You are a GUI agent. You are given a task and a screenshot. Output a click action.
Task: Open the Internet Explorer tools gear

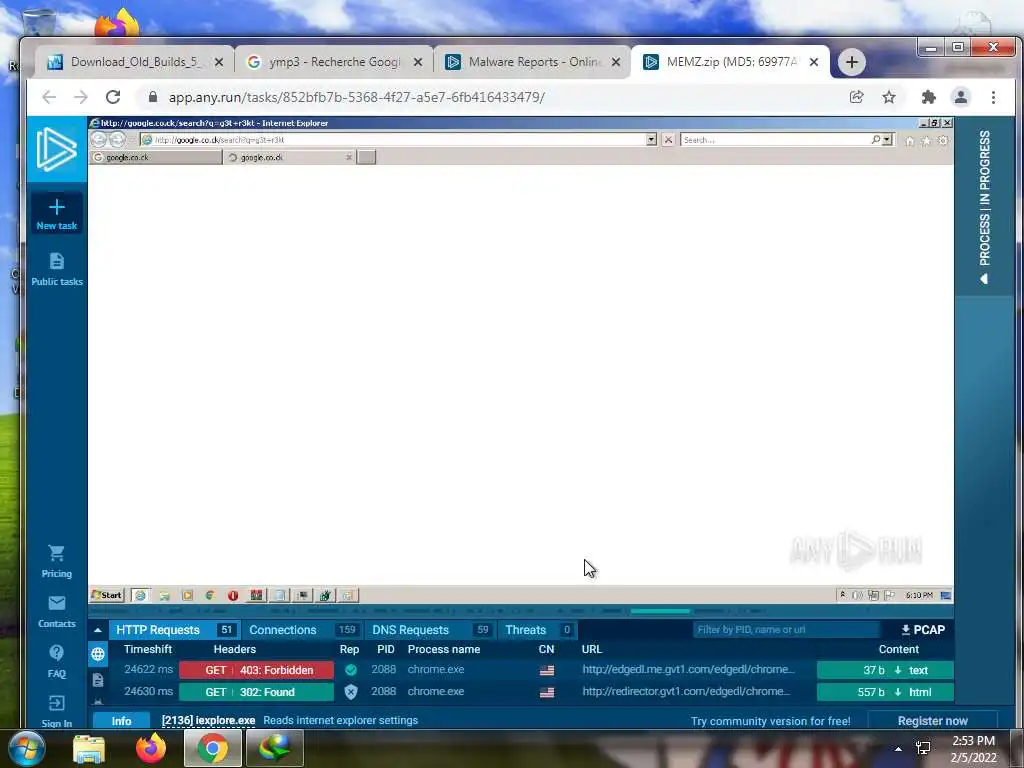click(942, 140)
